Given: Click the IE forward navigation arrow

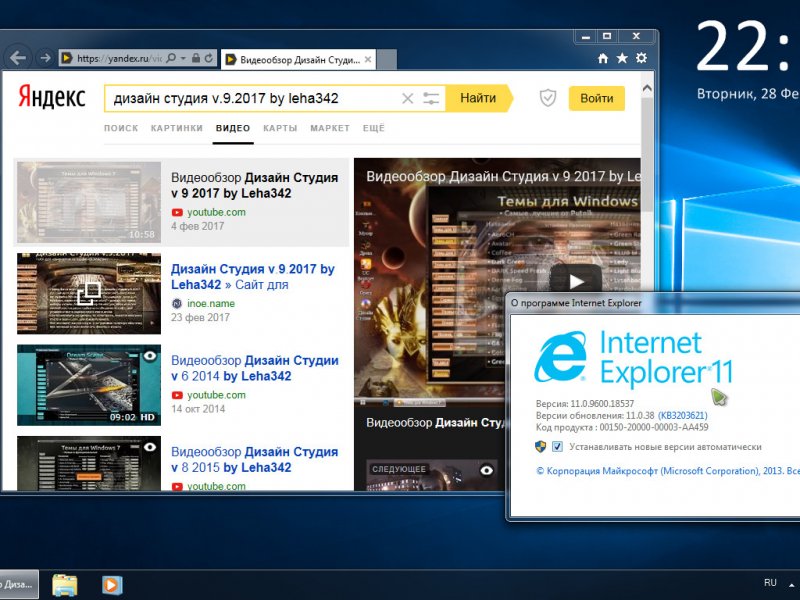Looking at the screenshot, I should [x=43, y=58].
